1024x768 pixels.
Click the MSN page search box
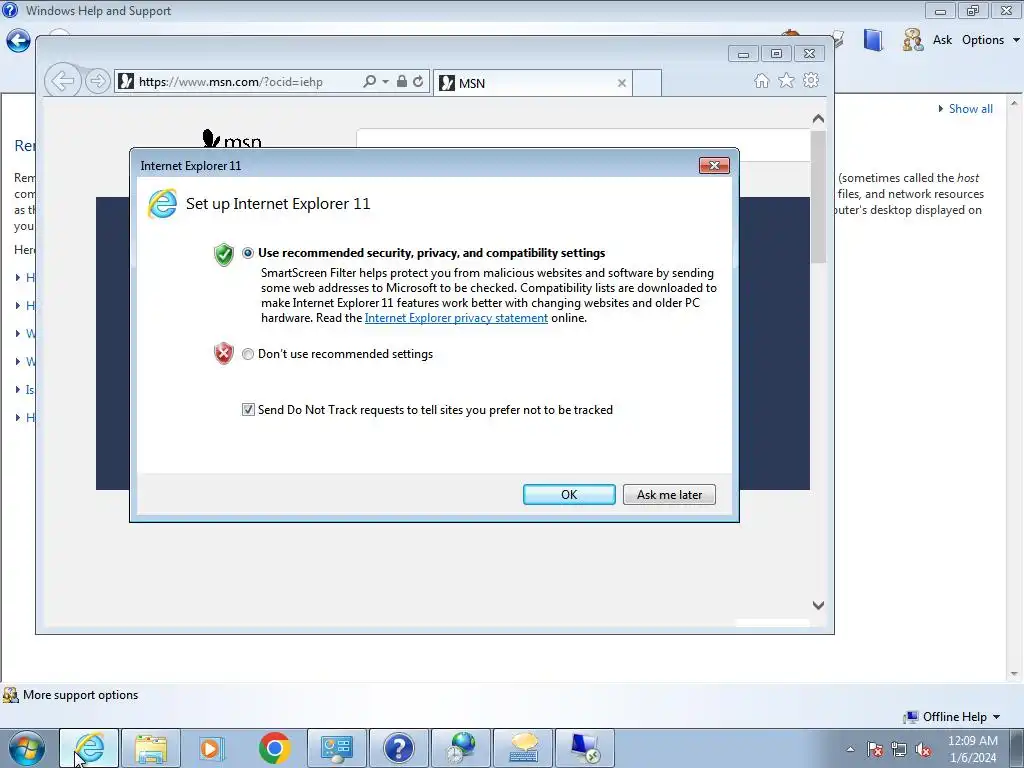583,144
